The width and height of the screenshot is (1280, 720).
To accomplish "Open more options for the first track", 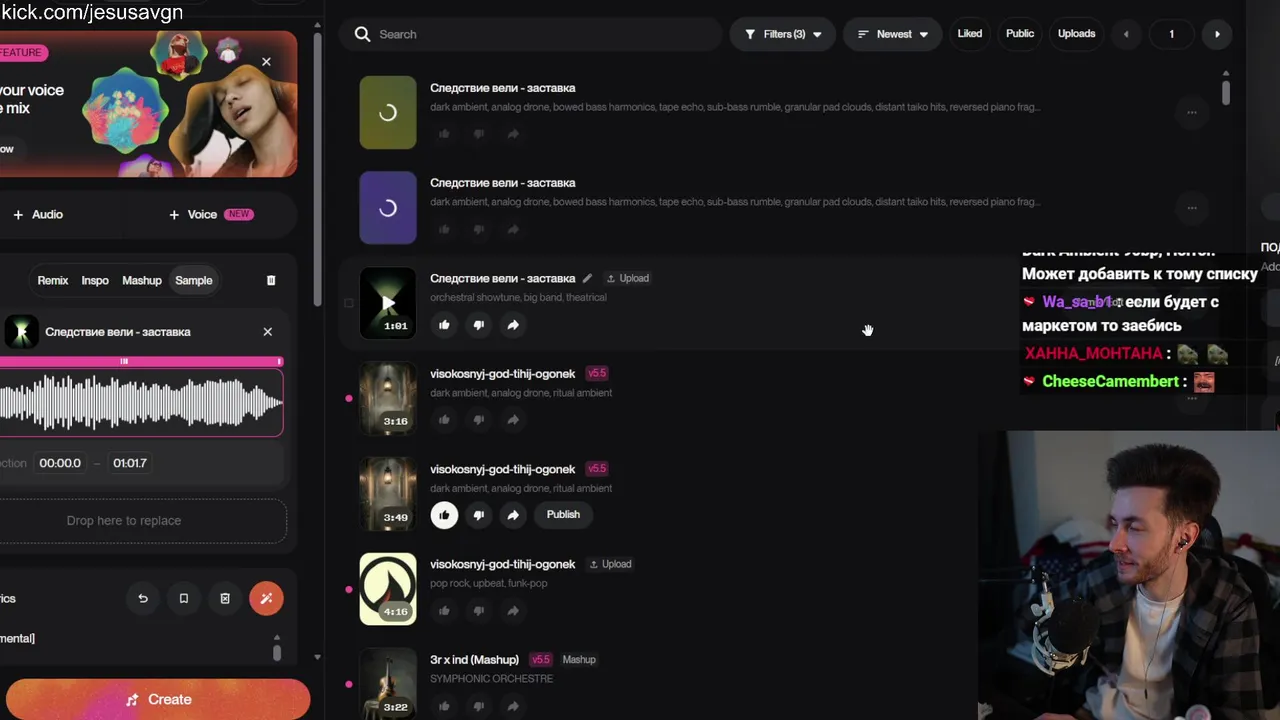I will pos(1192,113).
